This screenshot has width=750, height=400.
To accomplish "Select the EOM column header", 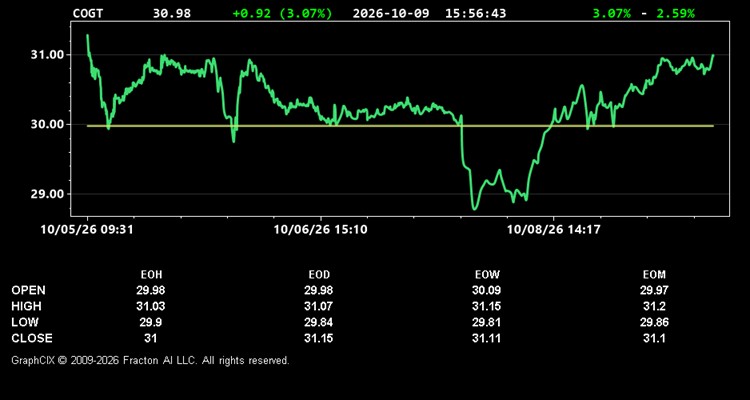I will (654, 275).
